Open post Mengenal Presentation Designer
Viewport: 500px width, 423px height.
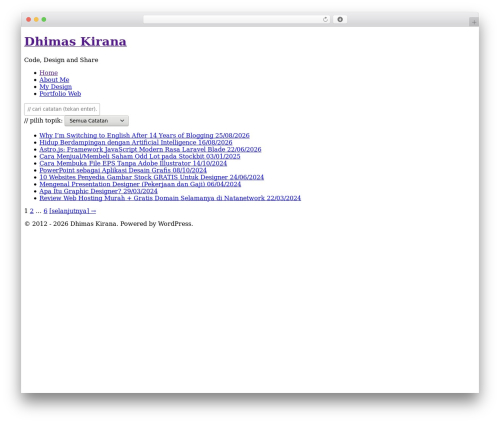click(140, 184)
